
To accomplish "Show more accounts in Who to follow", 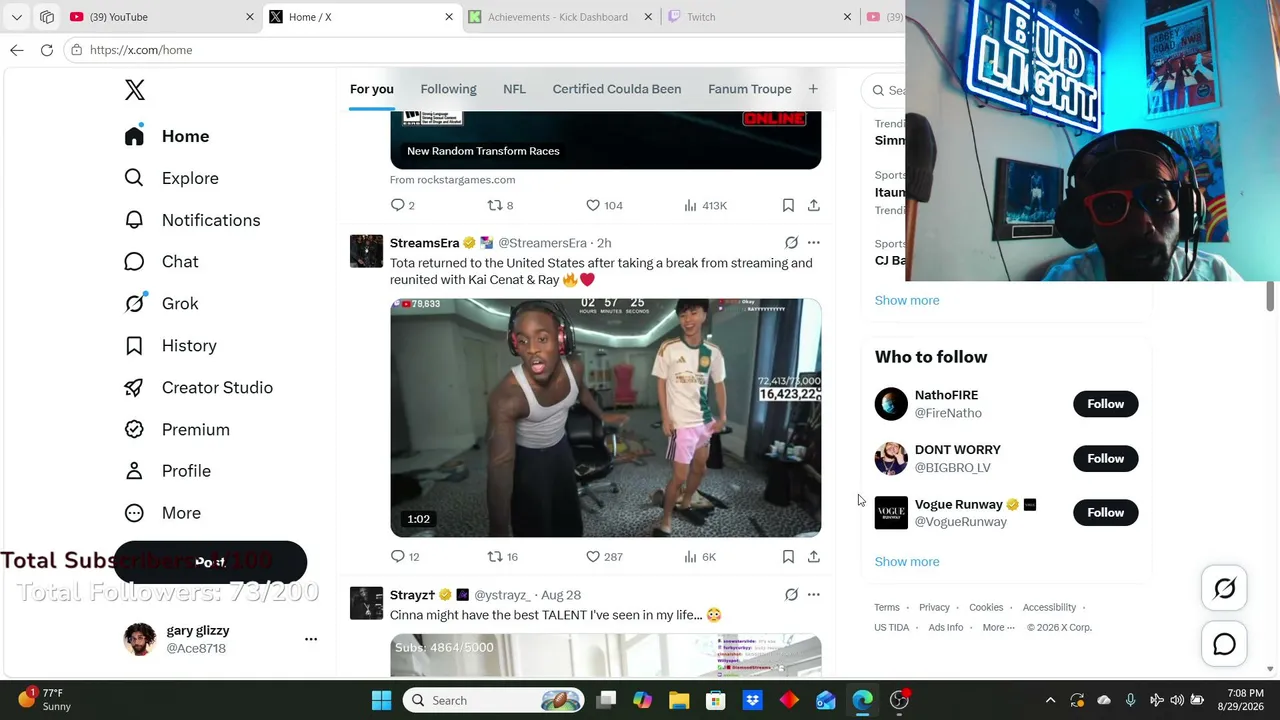I will tap(907, 562).
